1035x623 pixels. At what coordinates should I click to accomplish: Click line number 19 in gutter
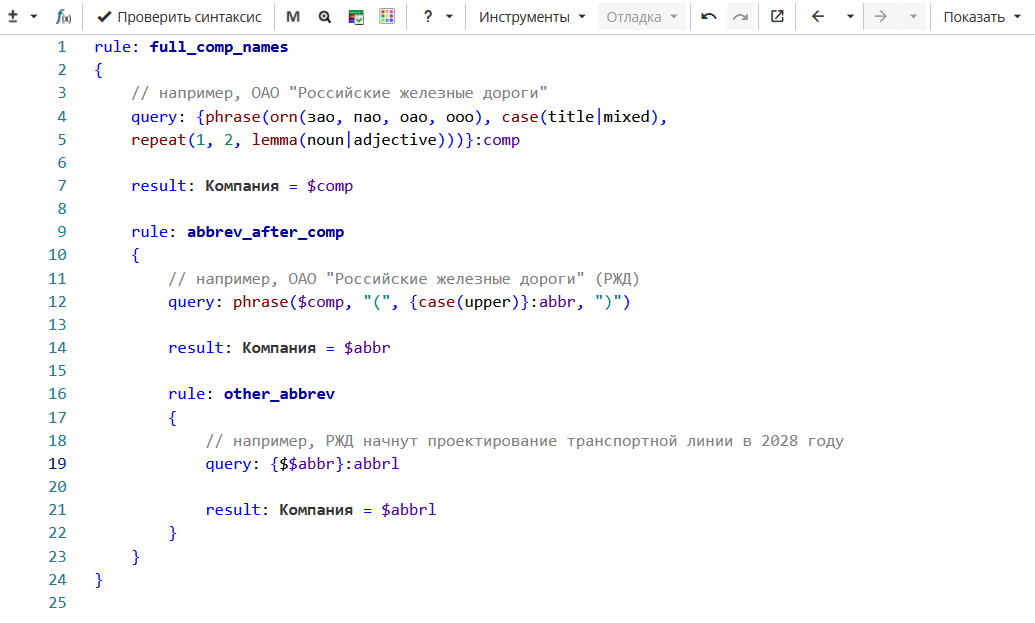[57, 464]
